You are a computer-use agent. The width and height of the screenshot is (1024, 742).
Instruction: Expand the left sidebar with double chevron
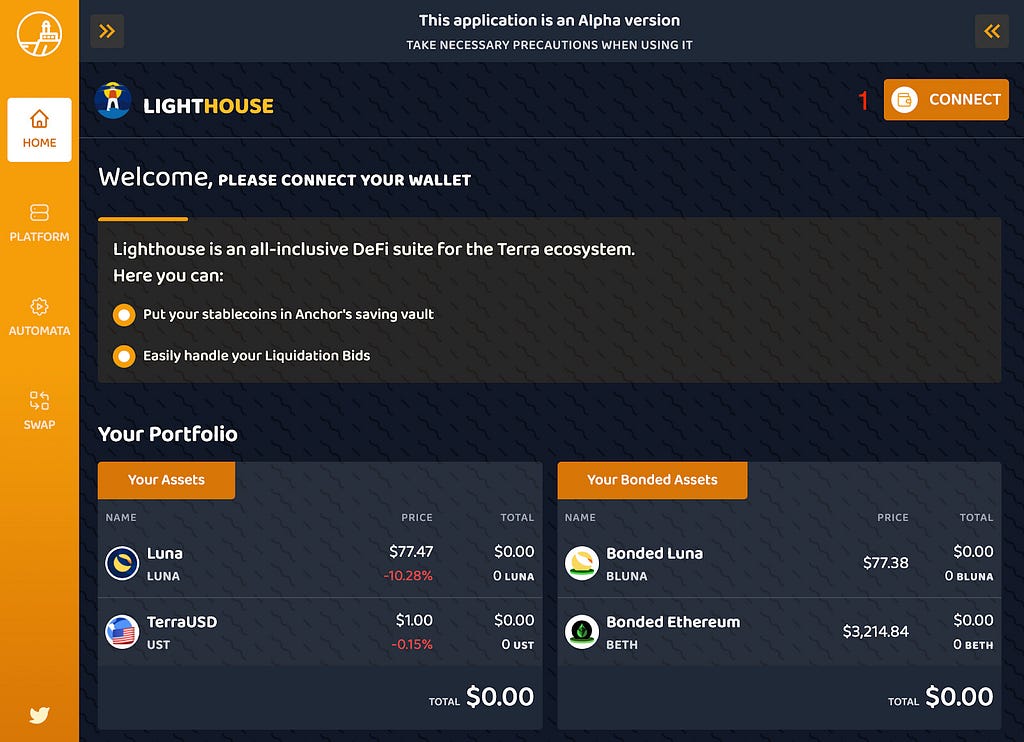pyautogui.click(x=107, y=31)
